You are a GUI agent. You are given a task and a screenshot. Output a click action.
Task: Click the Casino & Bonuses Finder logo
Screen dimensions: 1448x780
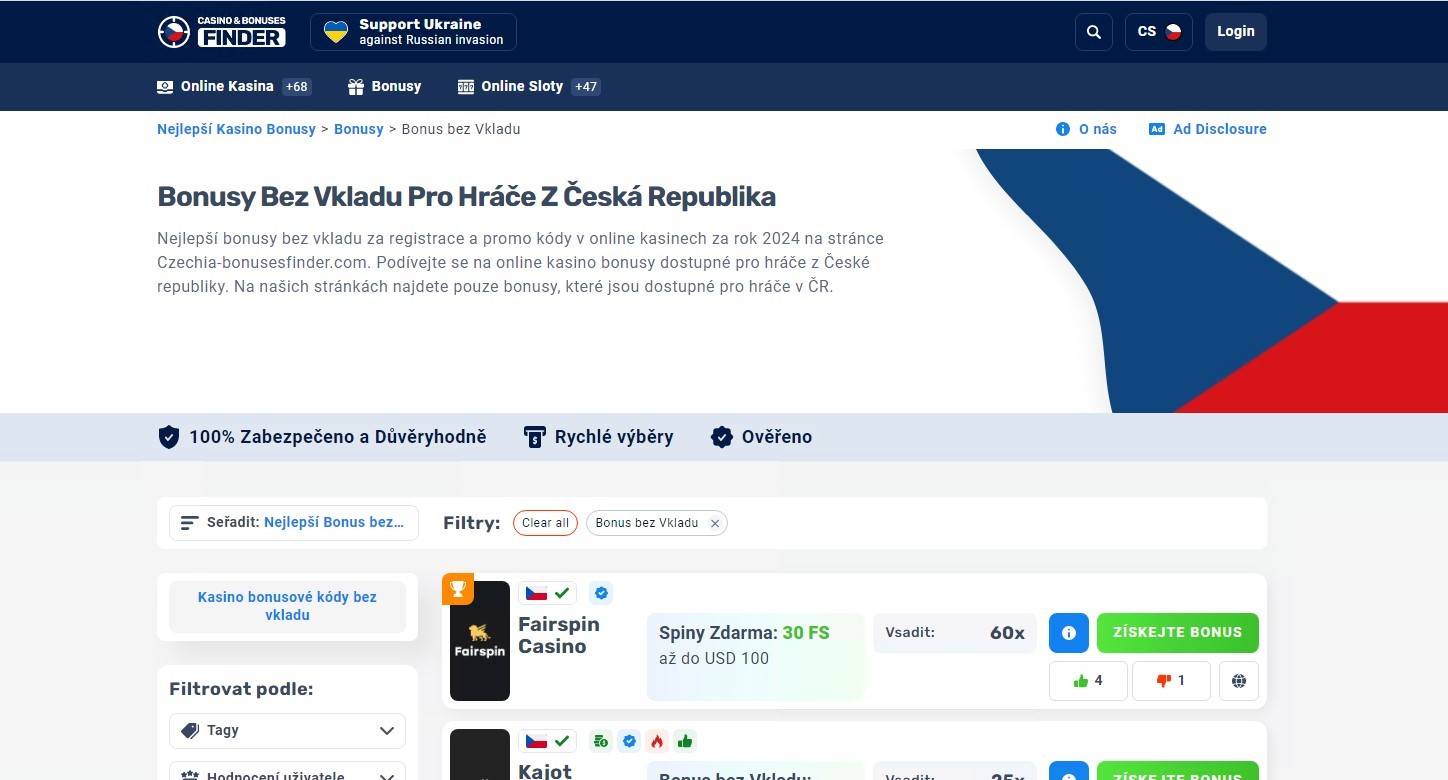pos(222,32)
